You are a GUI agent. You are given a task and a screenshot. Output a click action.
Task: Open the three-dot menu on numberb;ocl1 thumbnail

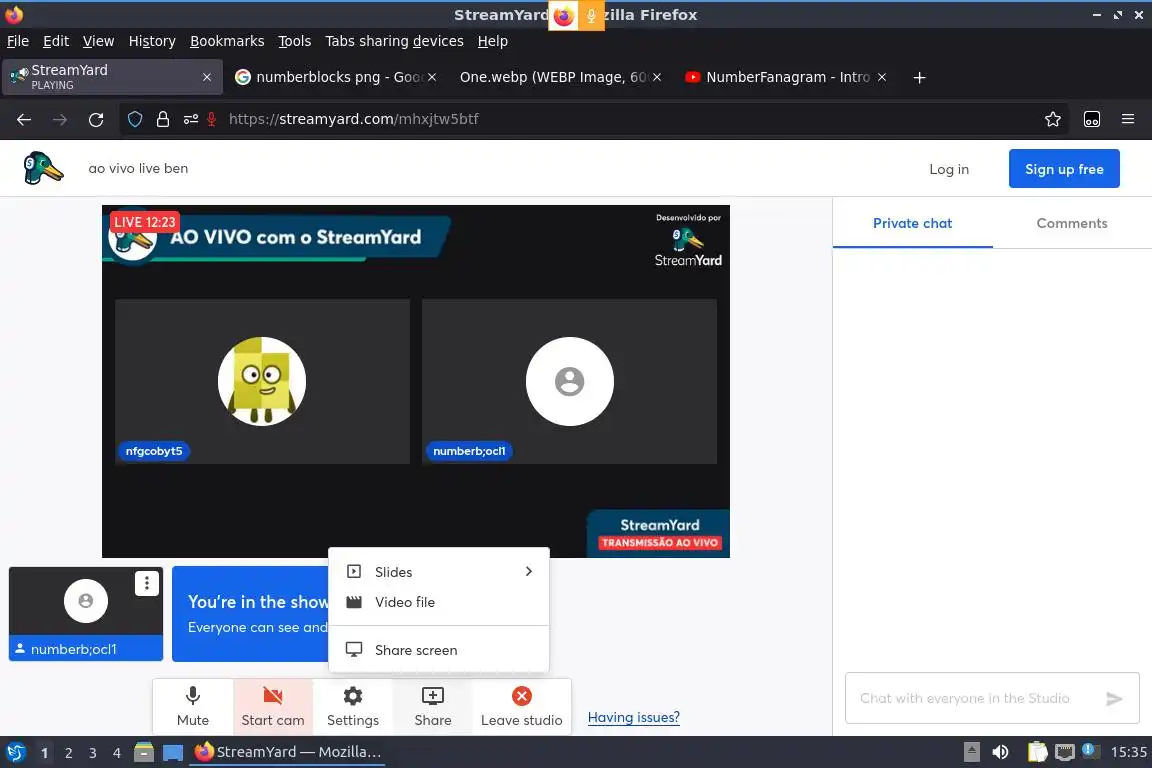[147, 584]
